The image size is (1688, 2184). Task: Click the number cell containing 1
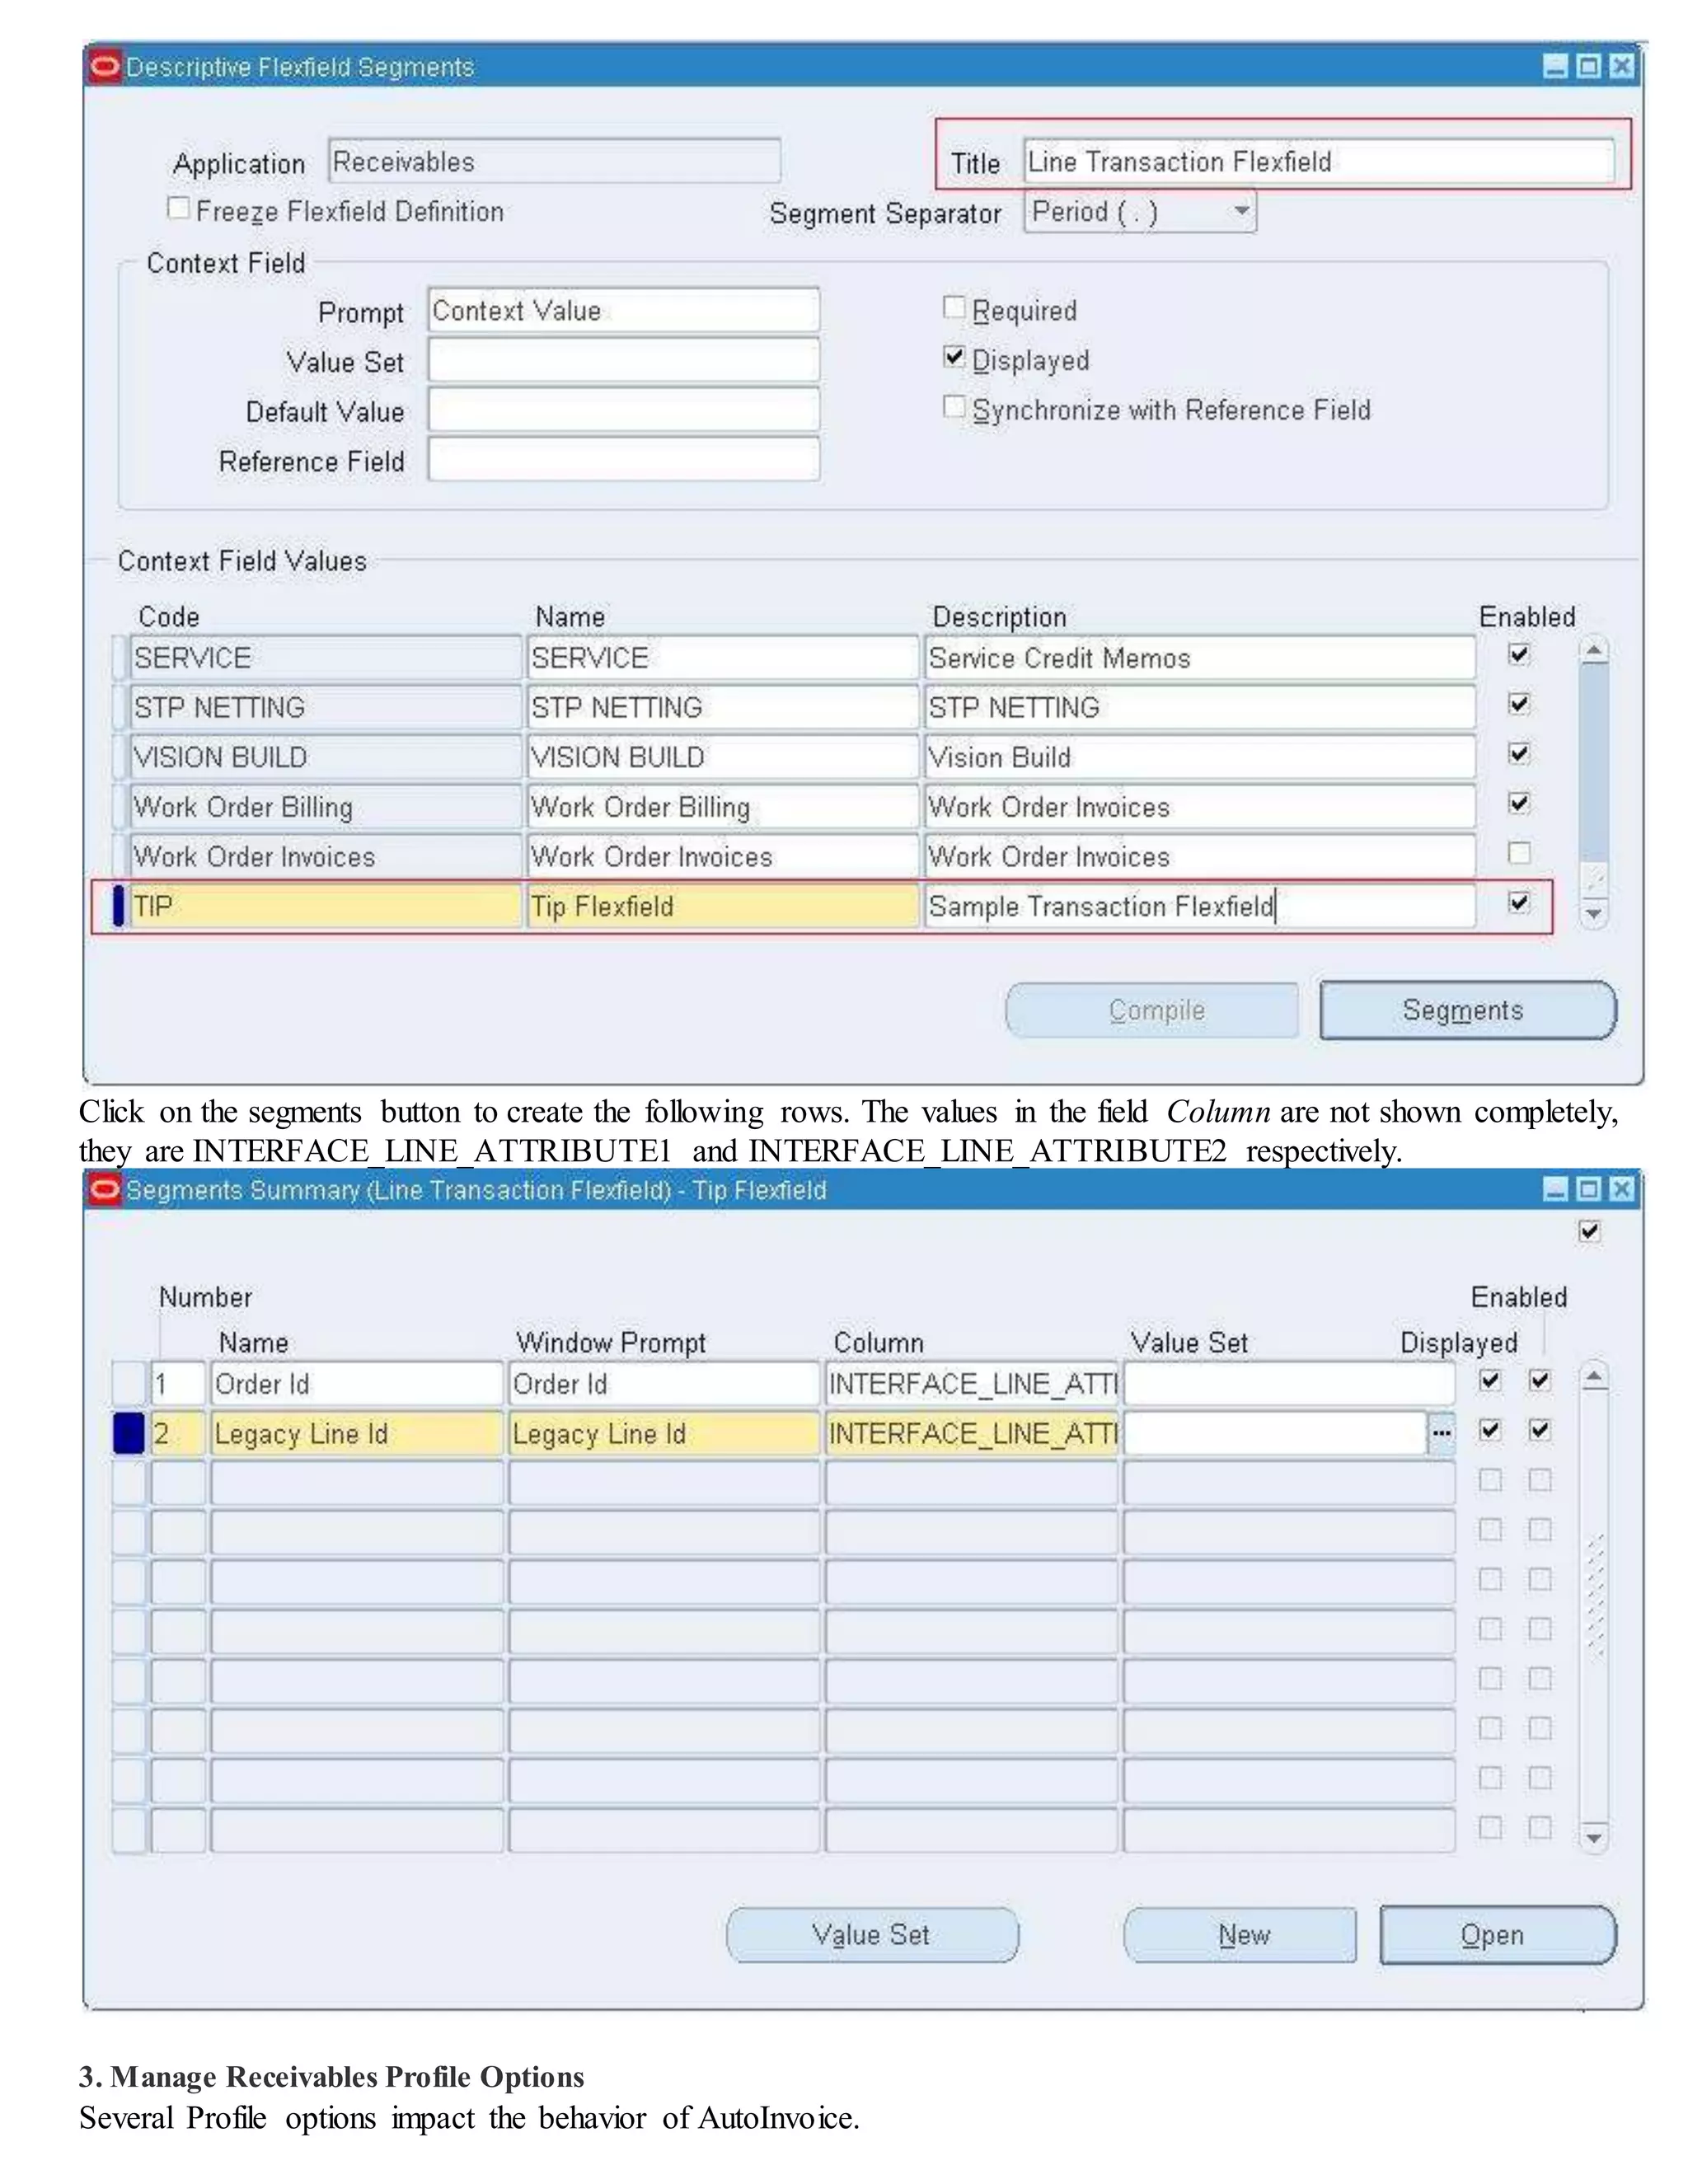(x=178, y=1384)
